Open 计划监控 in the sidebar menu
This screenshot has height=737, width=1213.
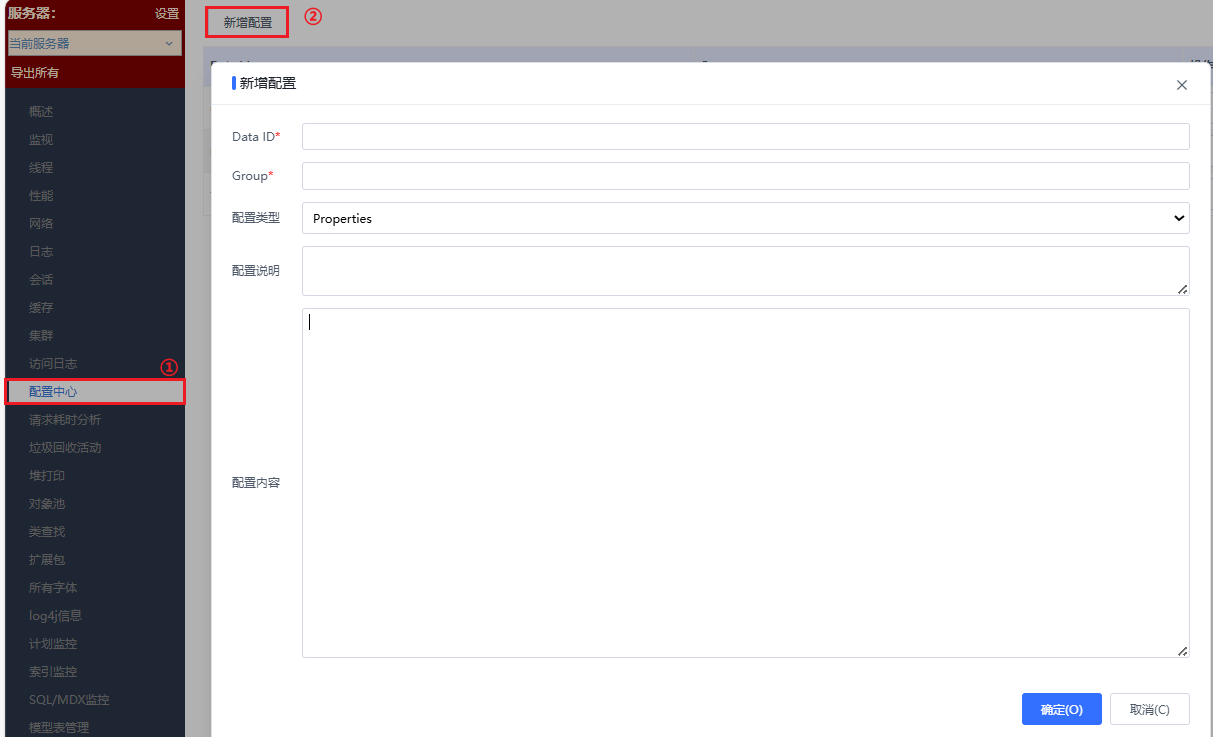53,644
